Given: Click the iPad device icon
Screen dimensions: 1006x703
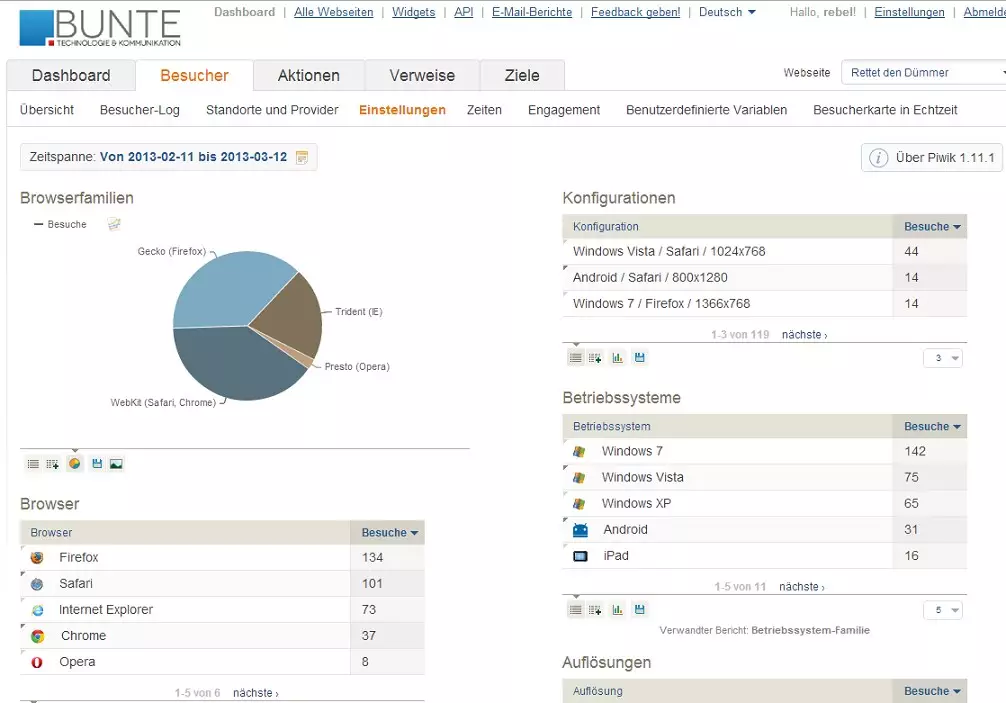Looking at the screenshot, I should click(x=580, y=556).
